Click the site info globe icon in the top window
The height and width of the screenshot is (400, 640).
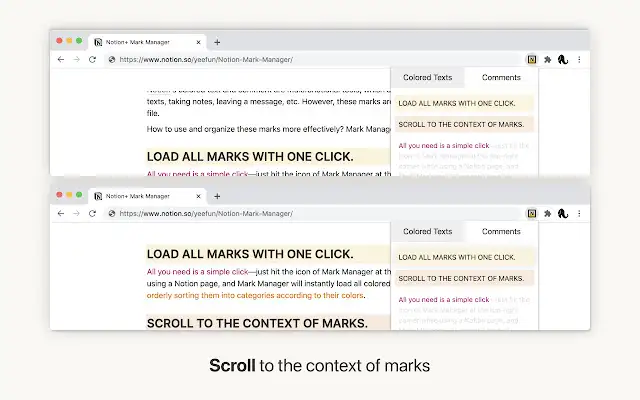tap(111, 60)
